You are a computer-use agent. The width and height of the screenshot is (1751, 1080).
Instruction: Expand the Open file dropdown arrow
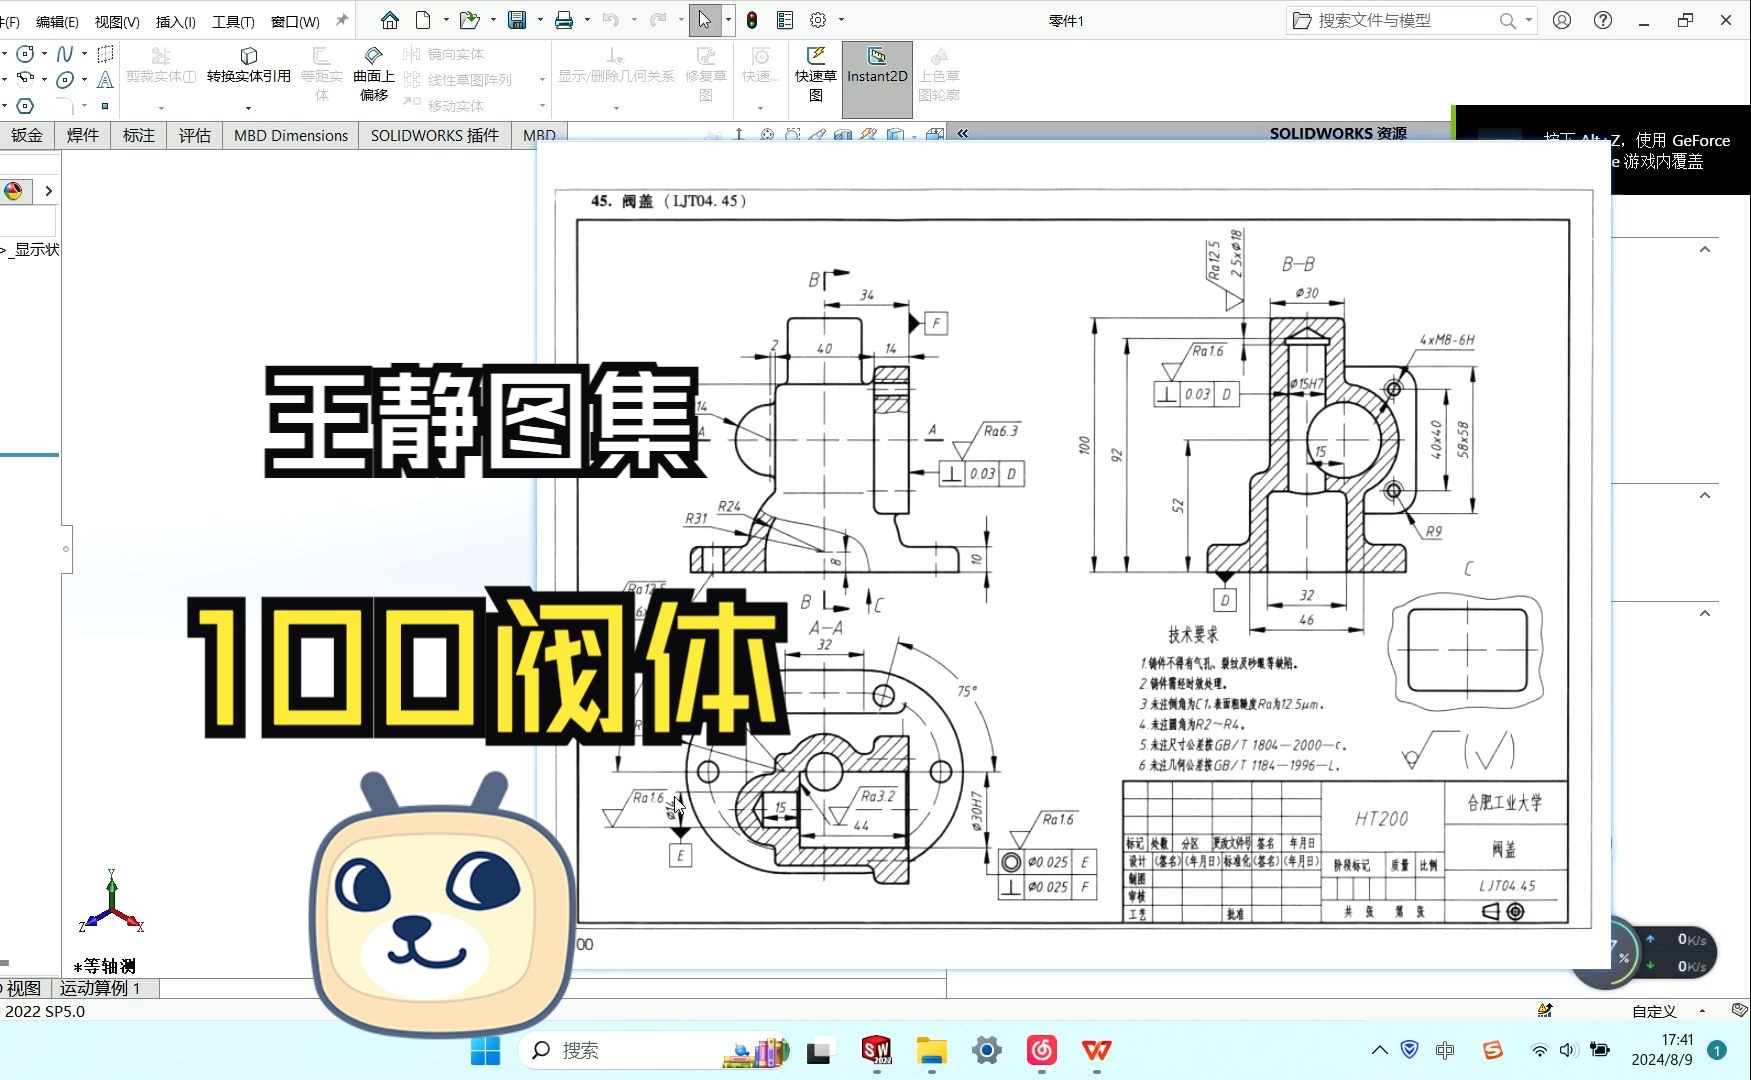493,20
